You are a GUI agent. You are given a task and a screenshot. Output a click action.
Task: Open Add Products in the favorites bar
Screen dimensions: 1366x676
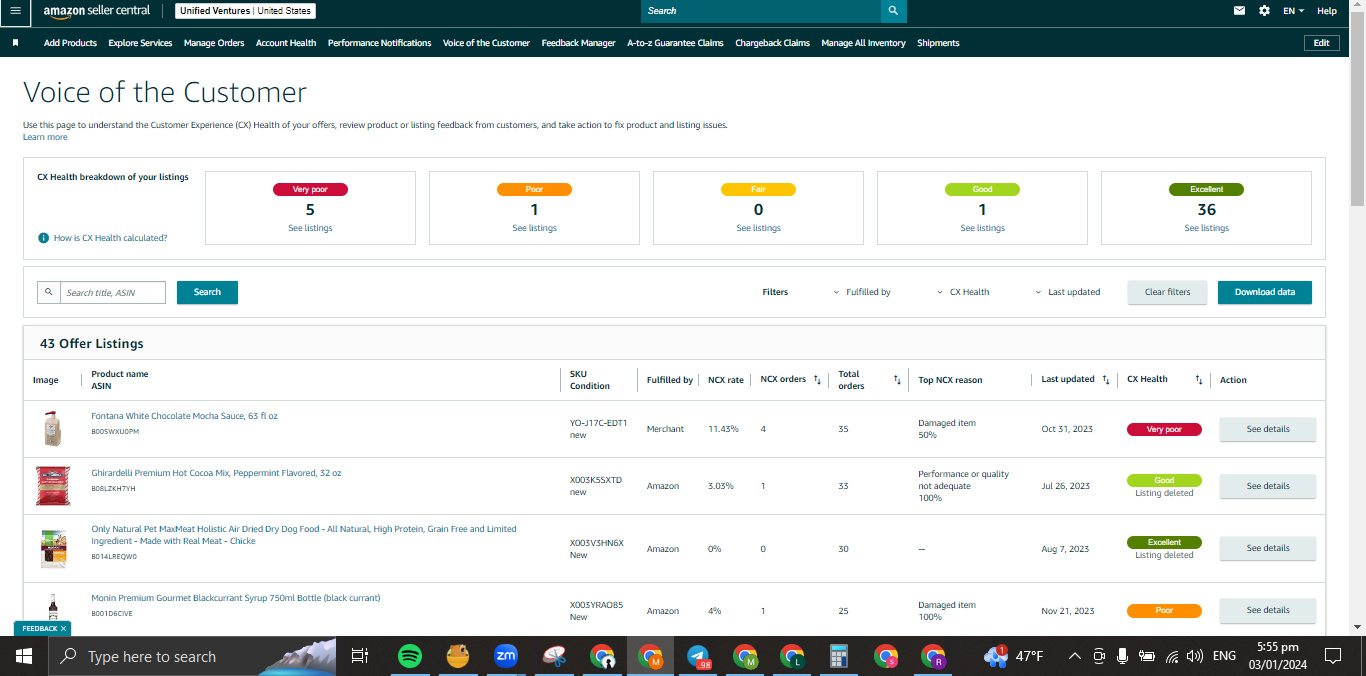70,43
